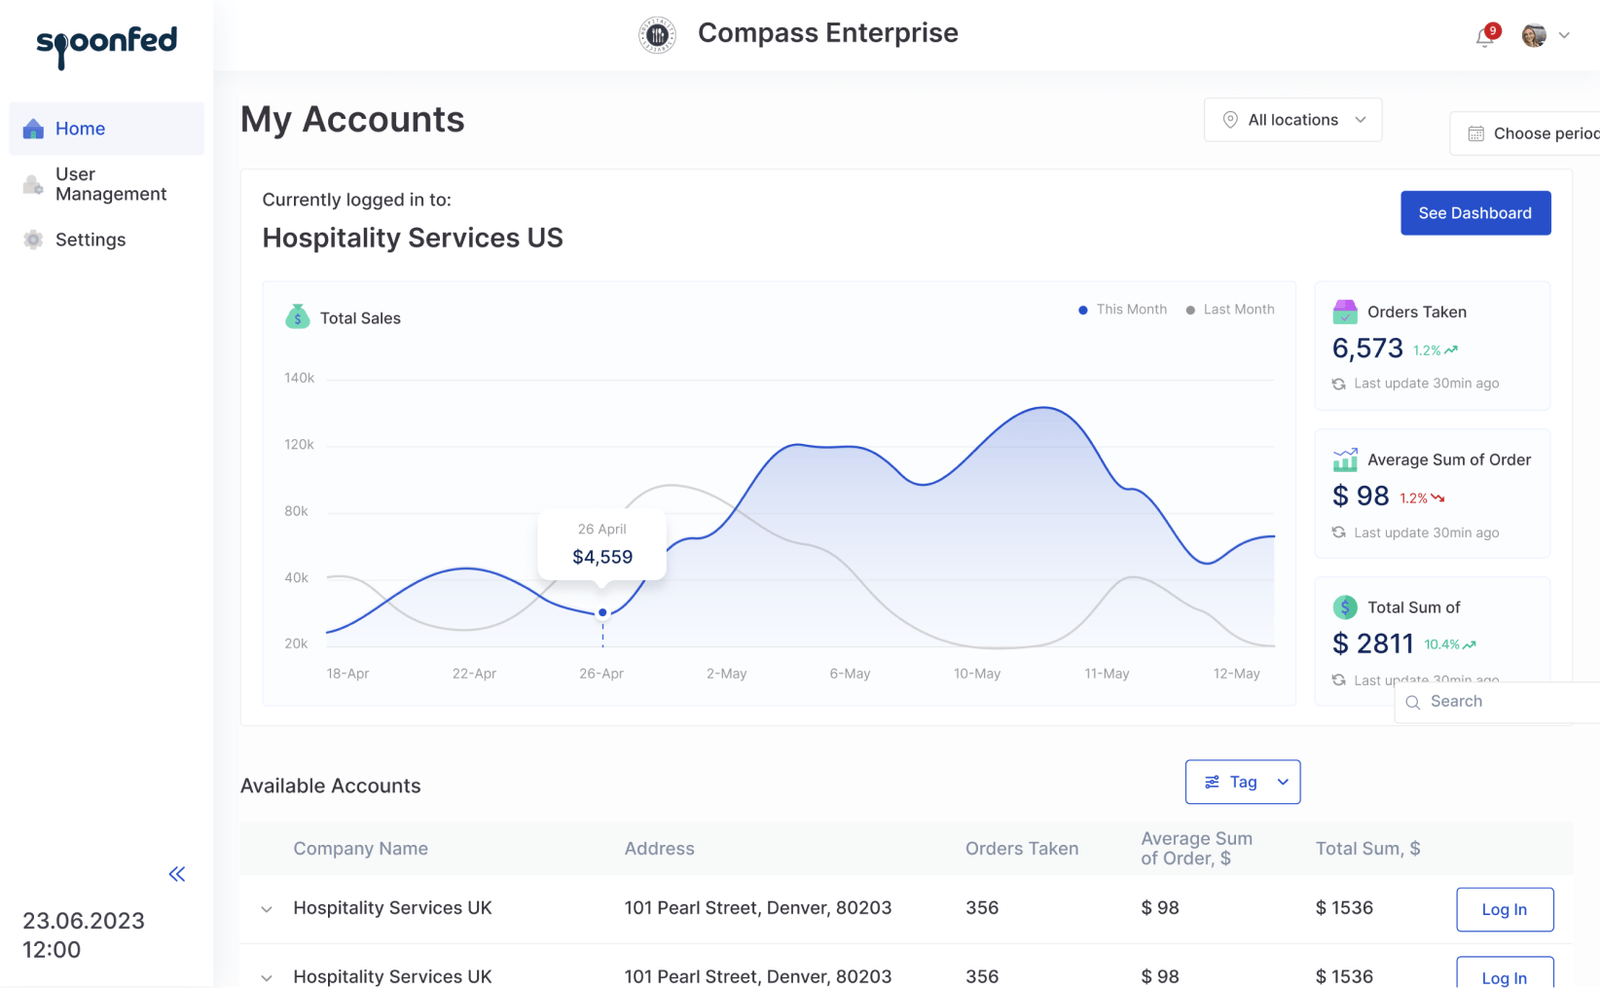The image size is (1600, 991).
Task: Click the 26 April data point on the chart
Action: [602, 612]
